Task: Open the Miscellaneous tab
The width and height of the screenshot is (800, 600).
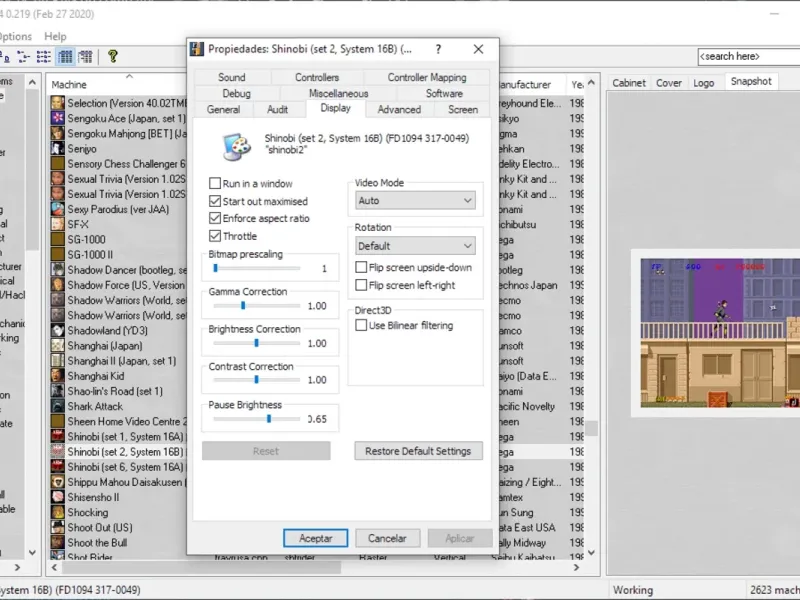Action: point(338,93)
